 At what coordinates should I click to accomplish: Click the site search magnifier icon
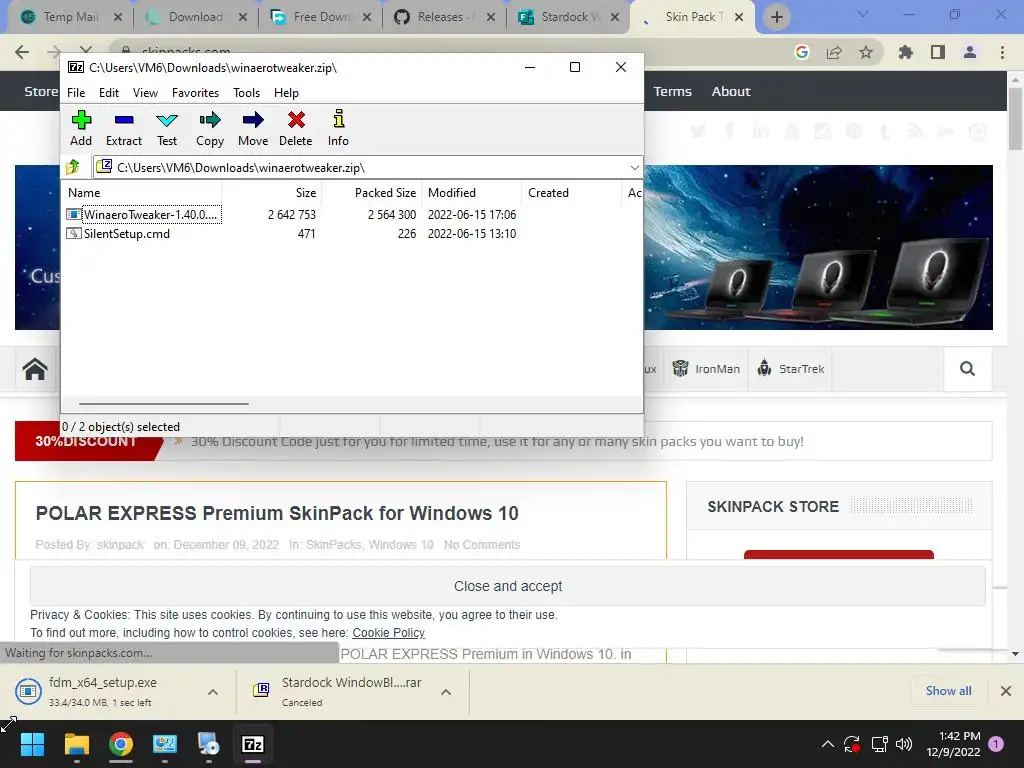point(967,369)
